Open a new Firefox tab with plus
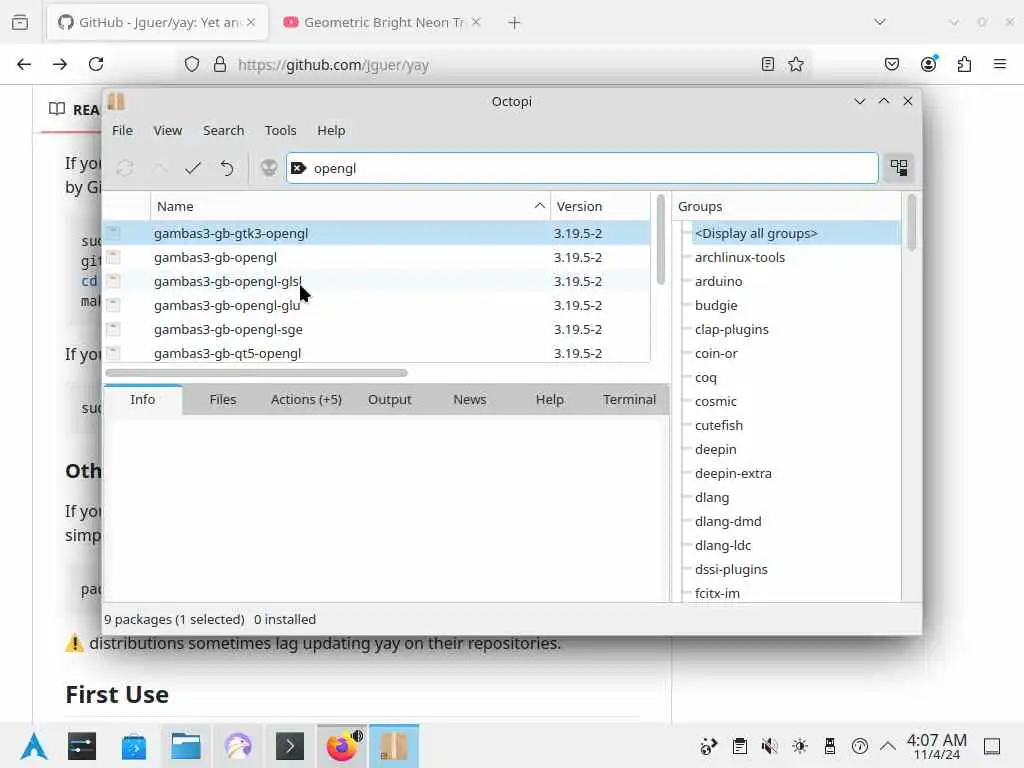Viewport: 1024px width, 768px height. [514, 23]
